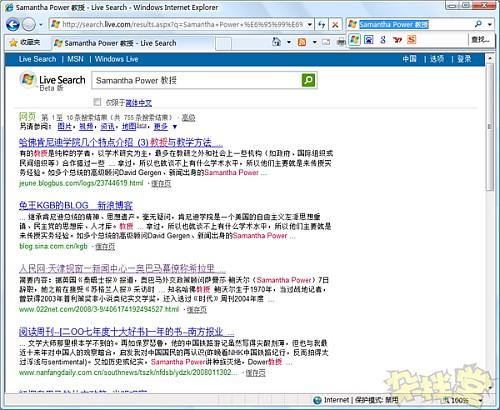Refresh the page with the refresh icon

[x=321, y=24]
